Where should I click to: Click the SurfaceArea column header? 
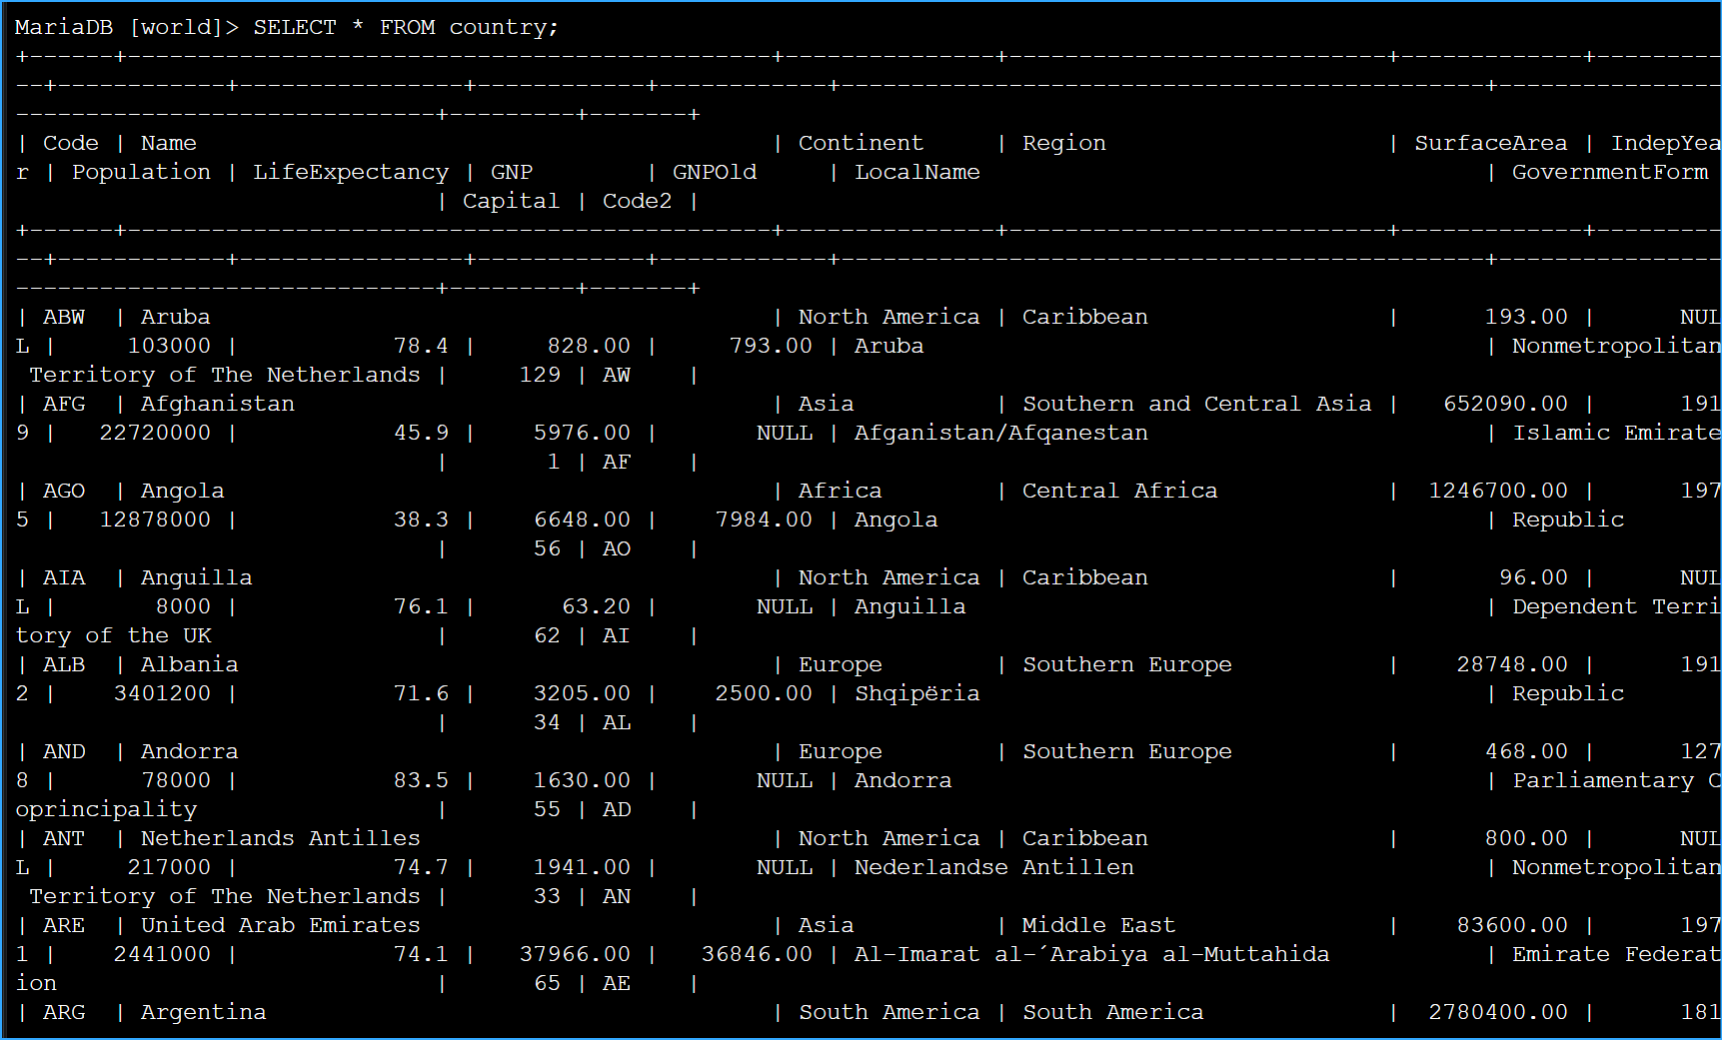[1490, 143]
